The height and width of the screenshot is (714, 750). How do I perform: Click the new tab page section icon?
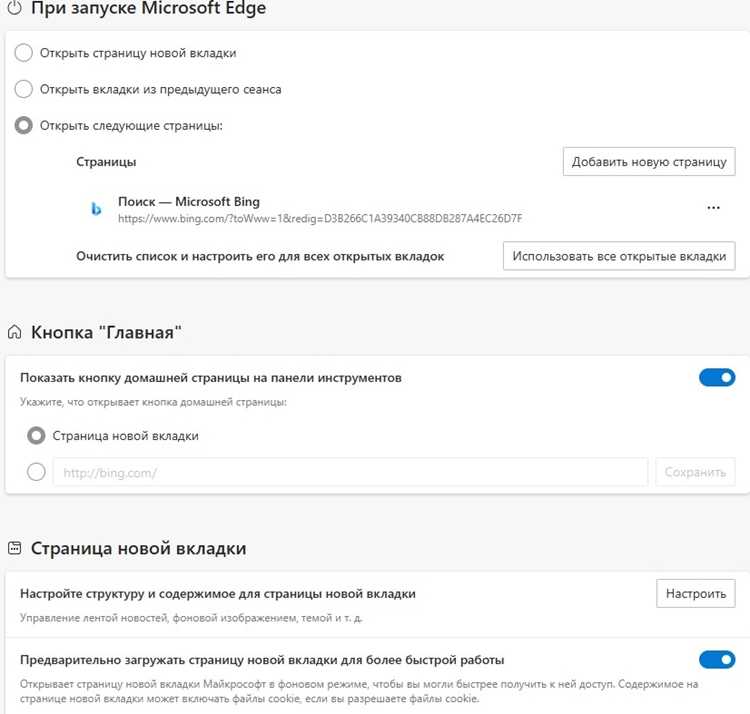click(14, 548)
